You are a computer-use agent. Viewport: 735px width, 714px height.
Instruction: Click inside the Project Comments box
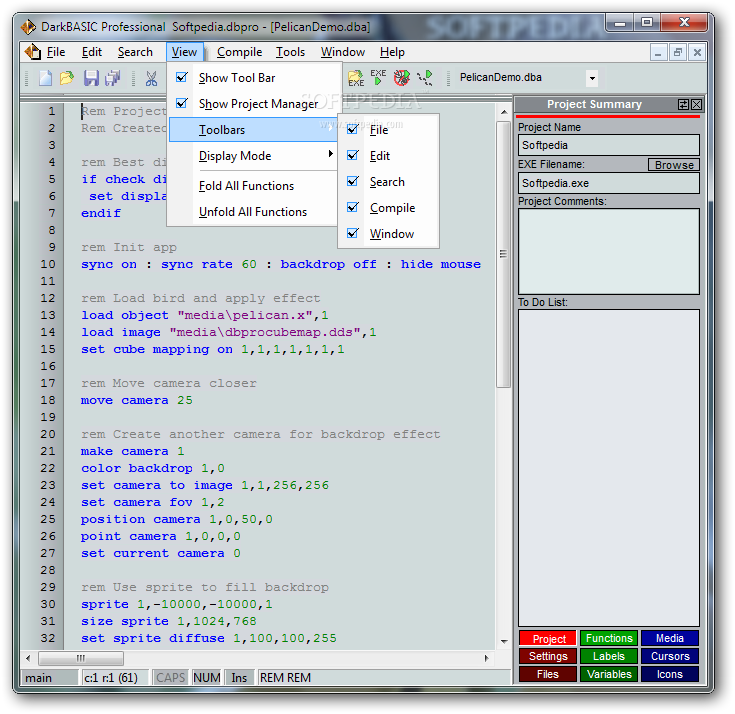click(x=608, y=252)
